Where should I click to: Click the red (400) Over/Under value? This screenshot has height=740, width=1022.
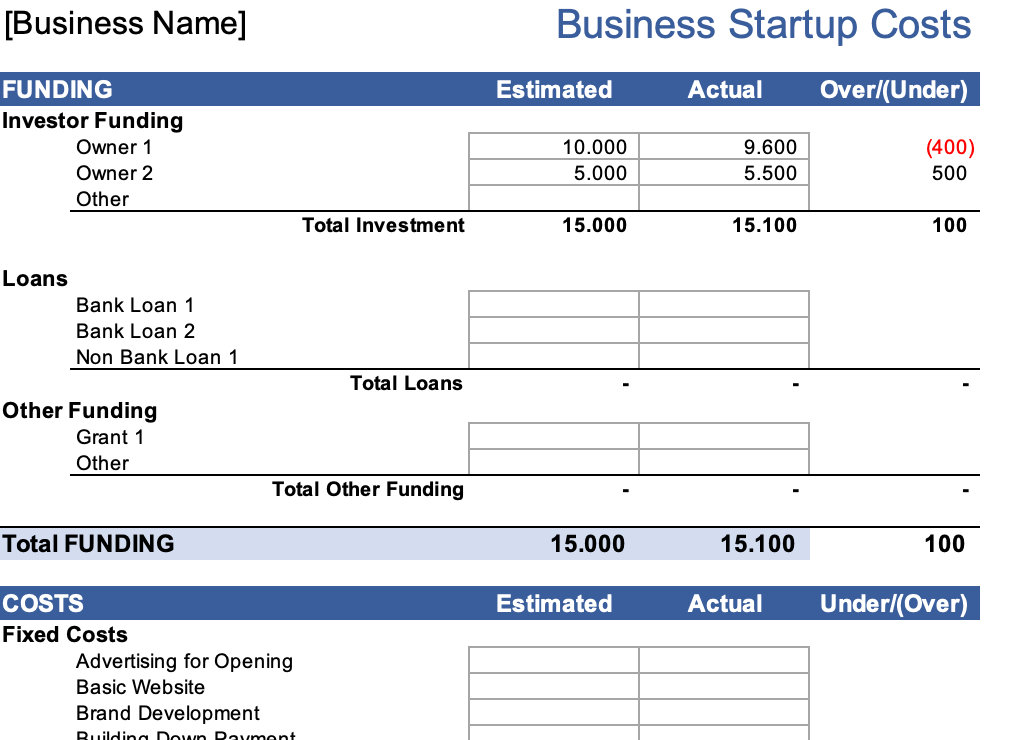coord(949,147)
